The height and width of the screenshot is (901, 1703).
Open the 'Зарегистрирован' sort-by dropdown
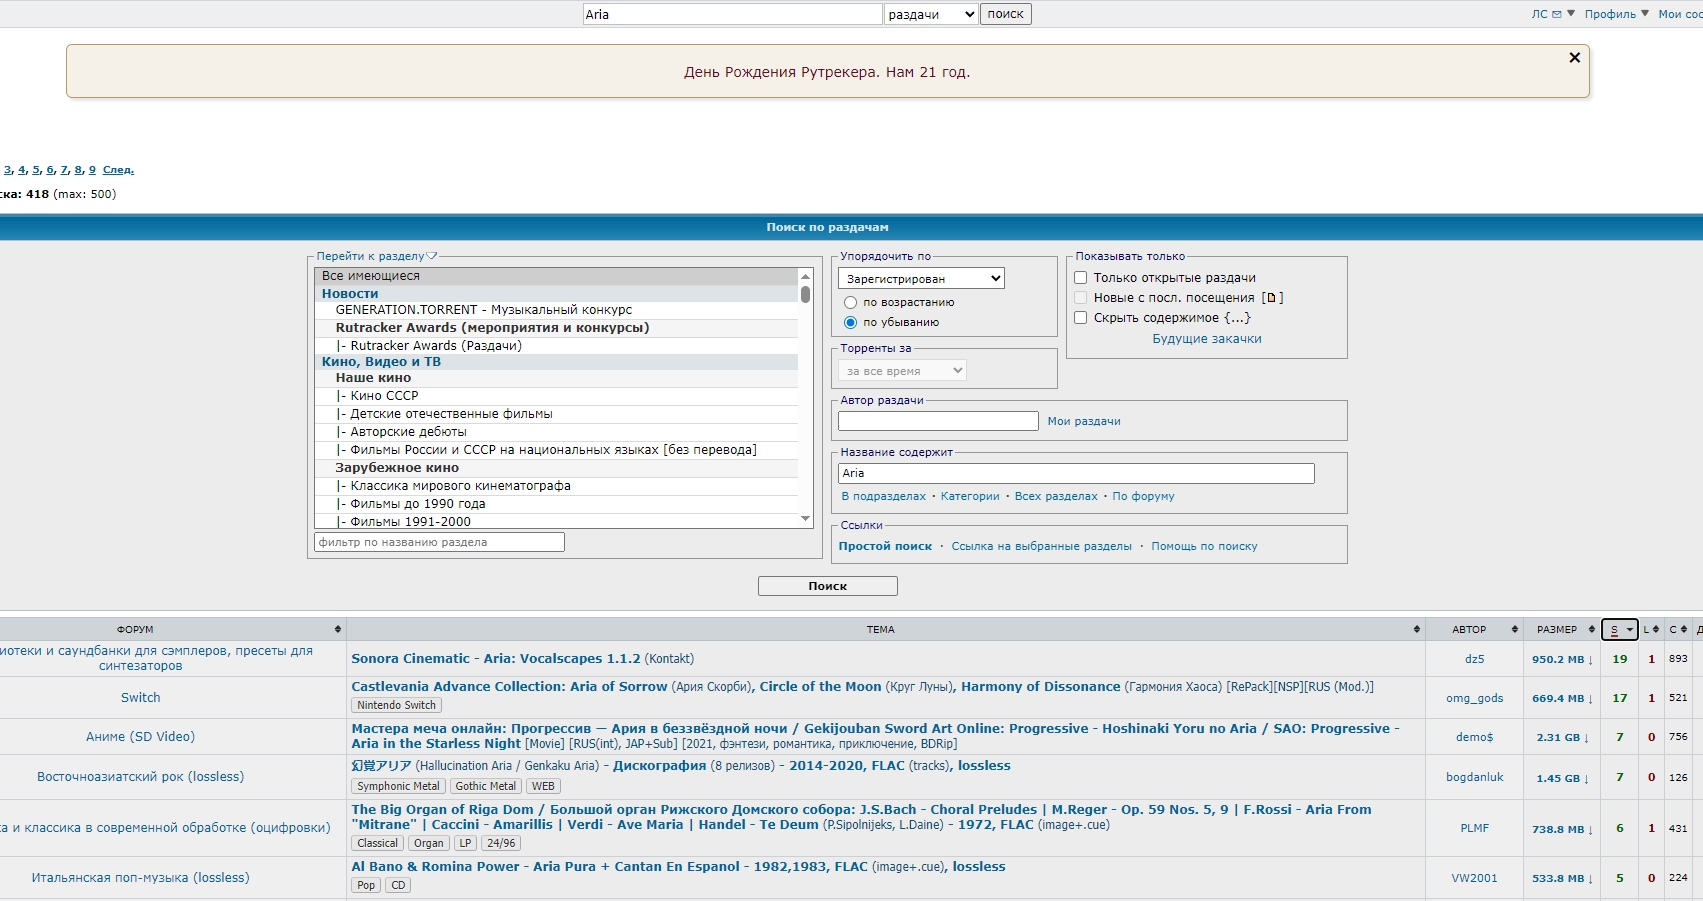pos(920,279)
